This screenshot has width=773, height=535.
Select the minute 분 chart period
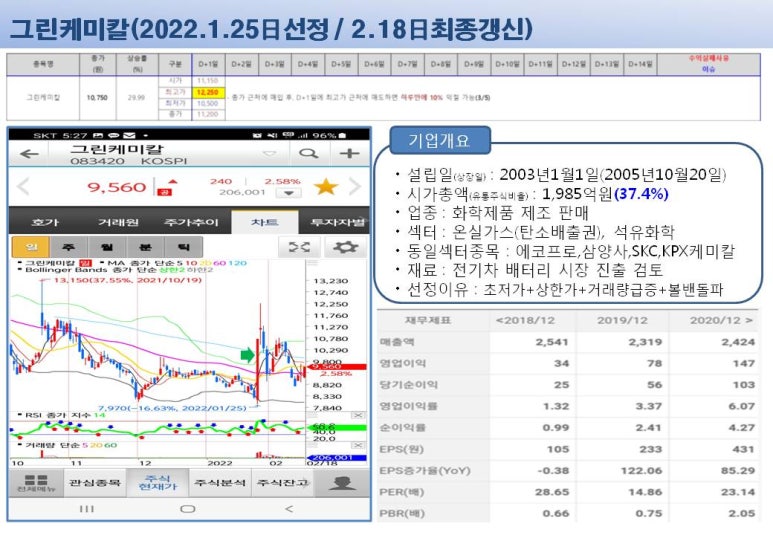[145, 247]
